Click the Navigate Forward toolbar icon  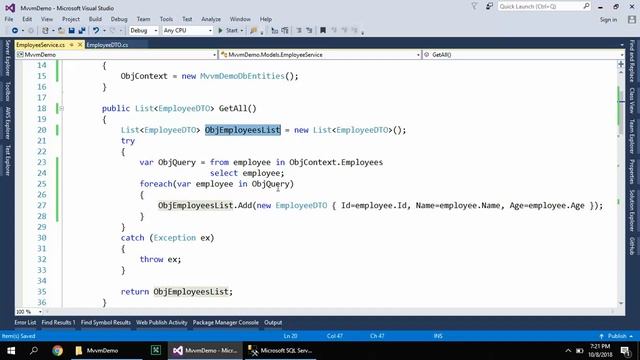click(31, 31)
